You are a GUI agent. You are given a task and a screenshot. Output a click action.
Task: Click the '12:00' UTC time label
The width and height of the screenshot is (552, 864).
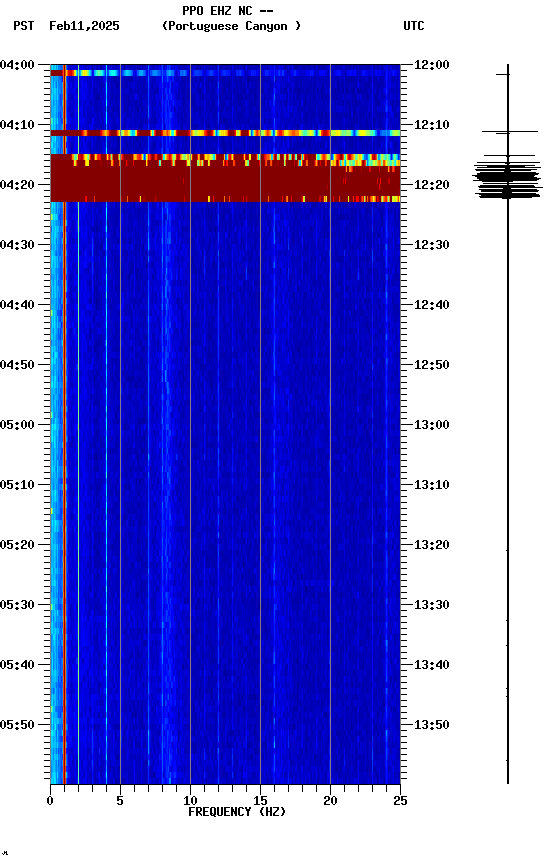pos(432,65)
